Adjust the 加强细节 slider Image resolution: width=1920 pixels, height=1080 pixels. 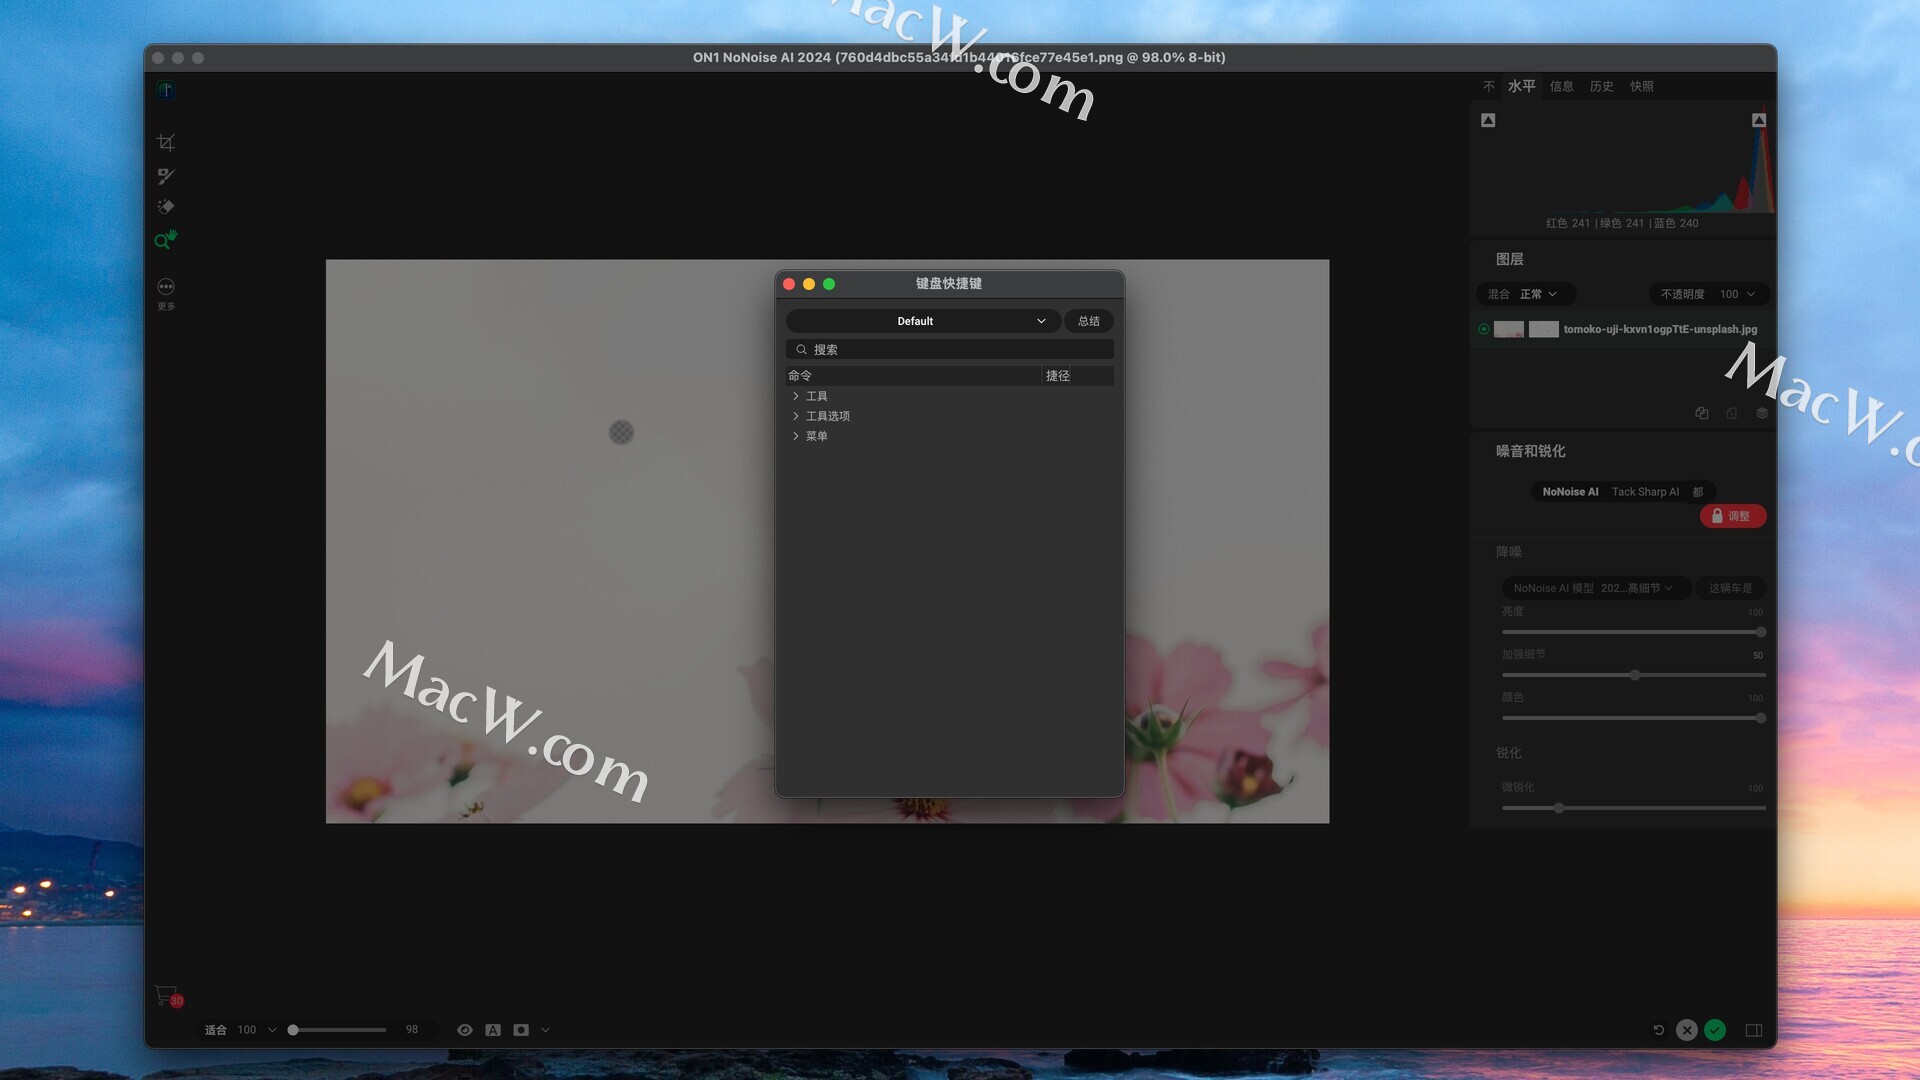tap(1633, 675)
